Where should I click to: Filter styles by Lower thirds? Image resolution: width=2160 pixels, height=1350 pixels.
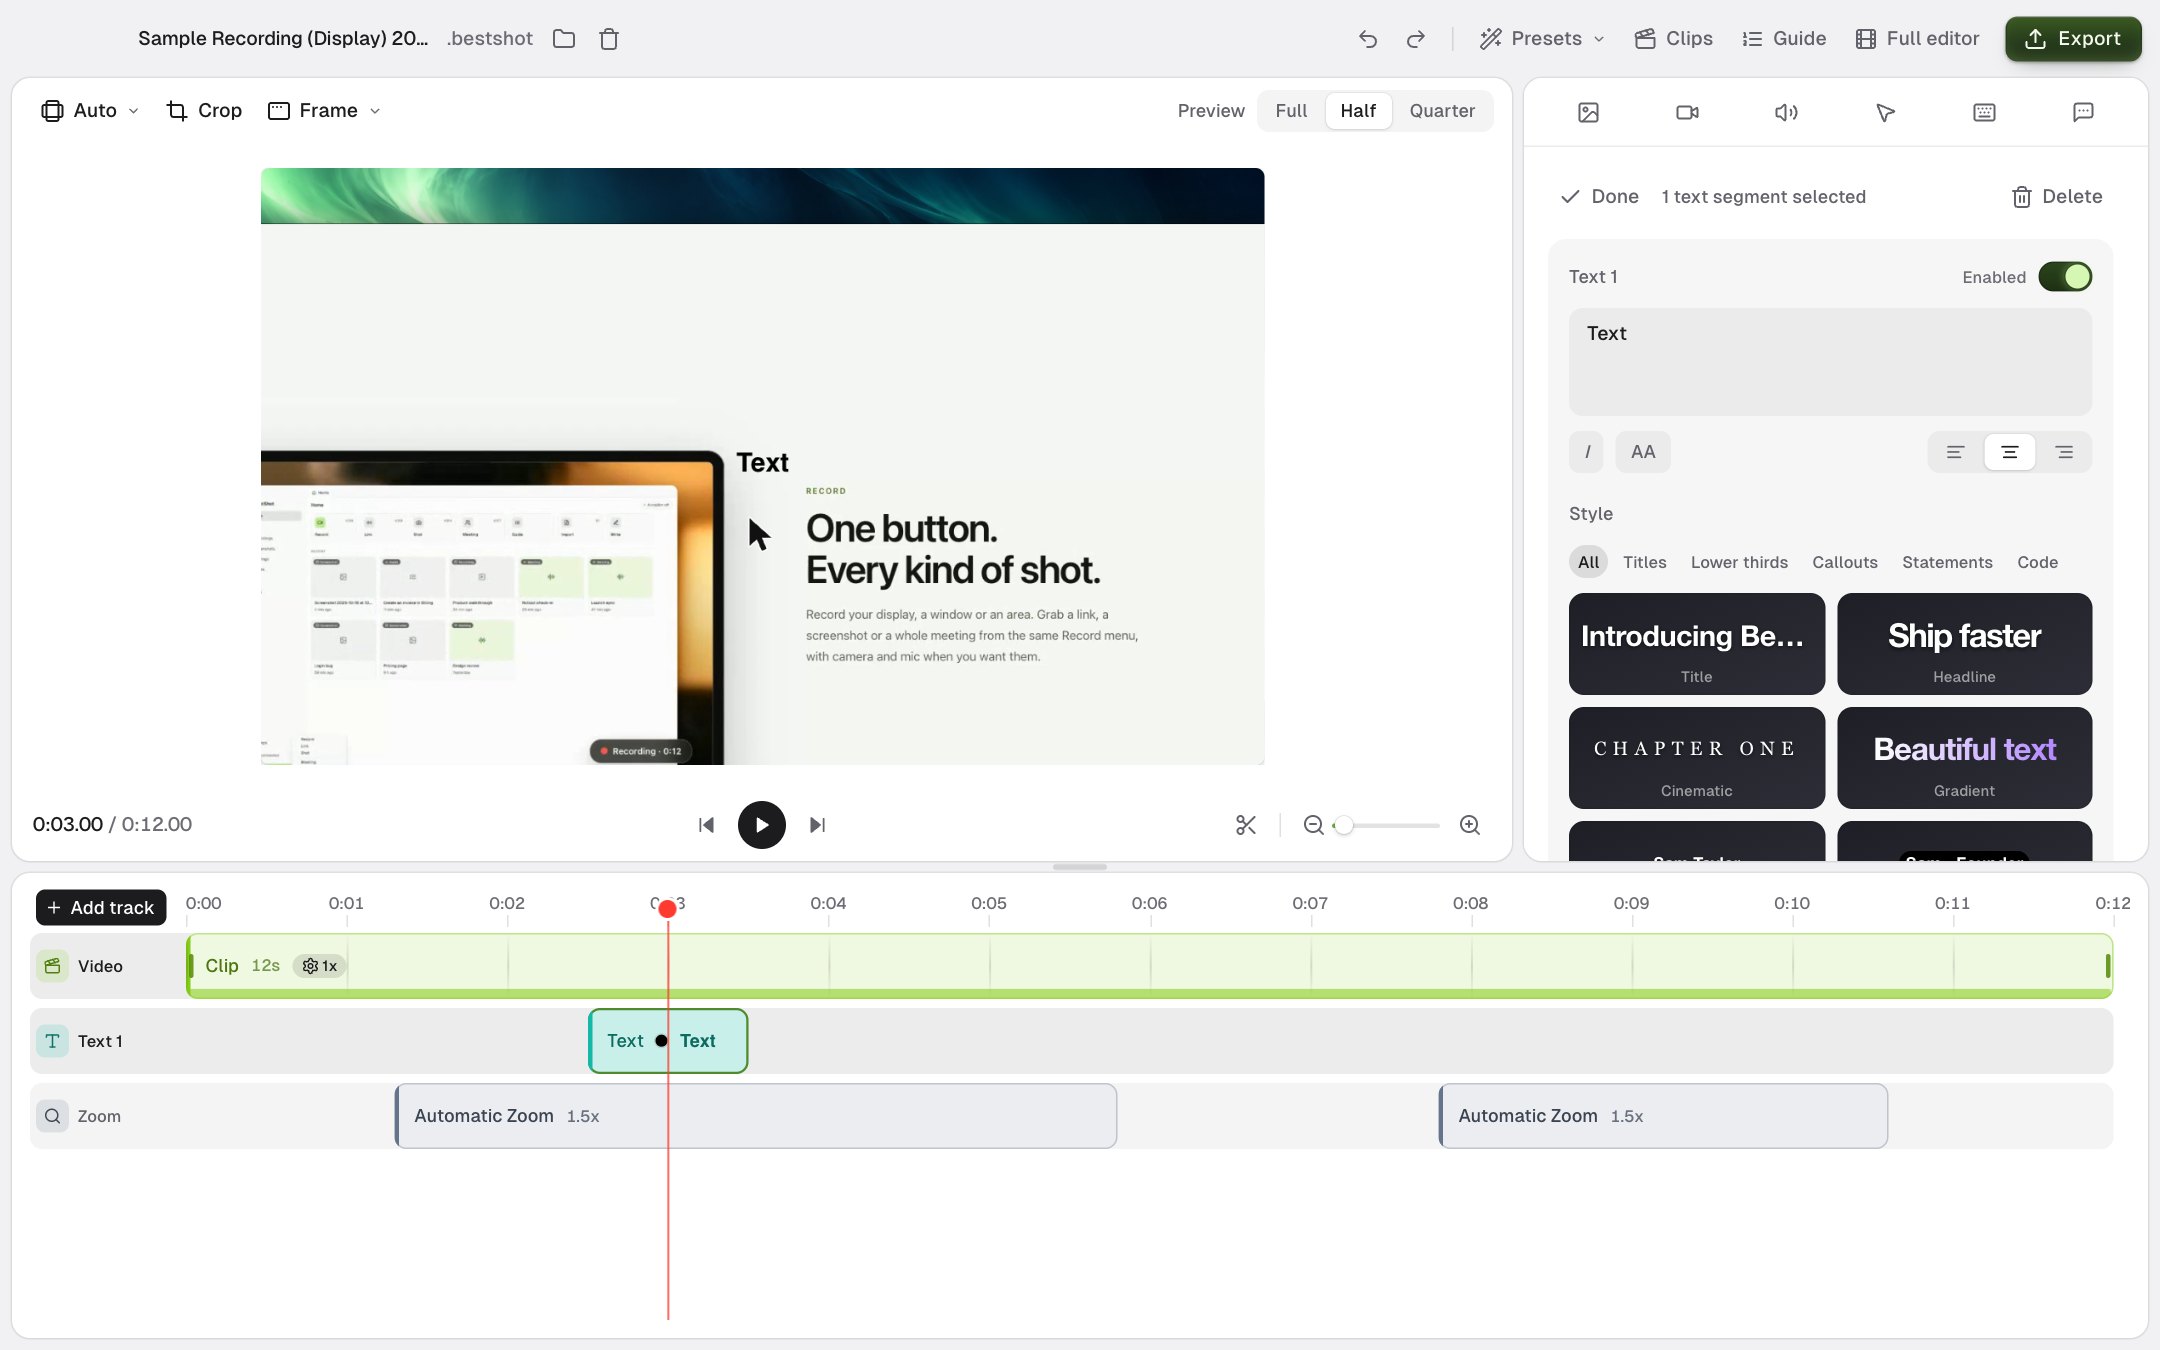(x=1739, y=562)
